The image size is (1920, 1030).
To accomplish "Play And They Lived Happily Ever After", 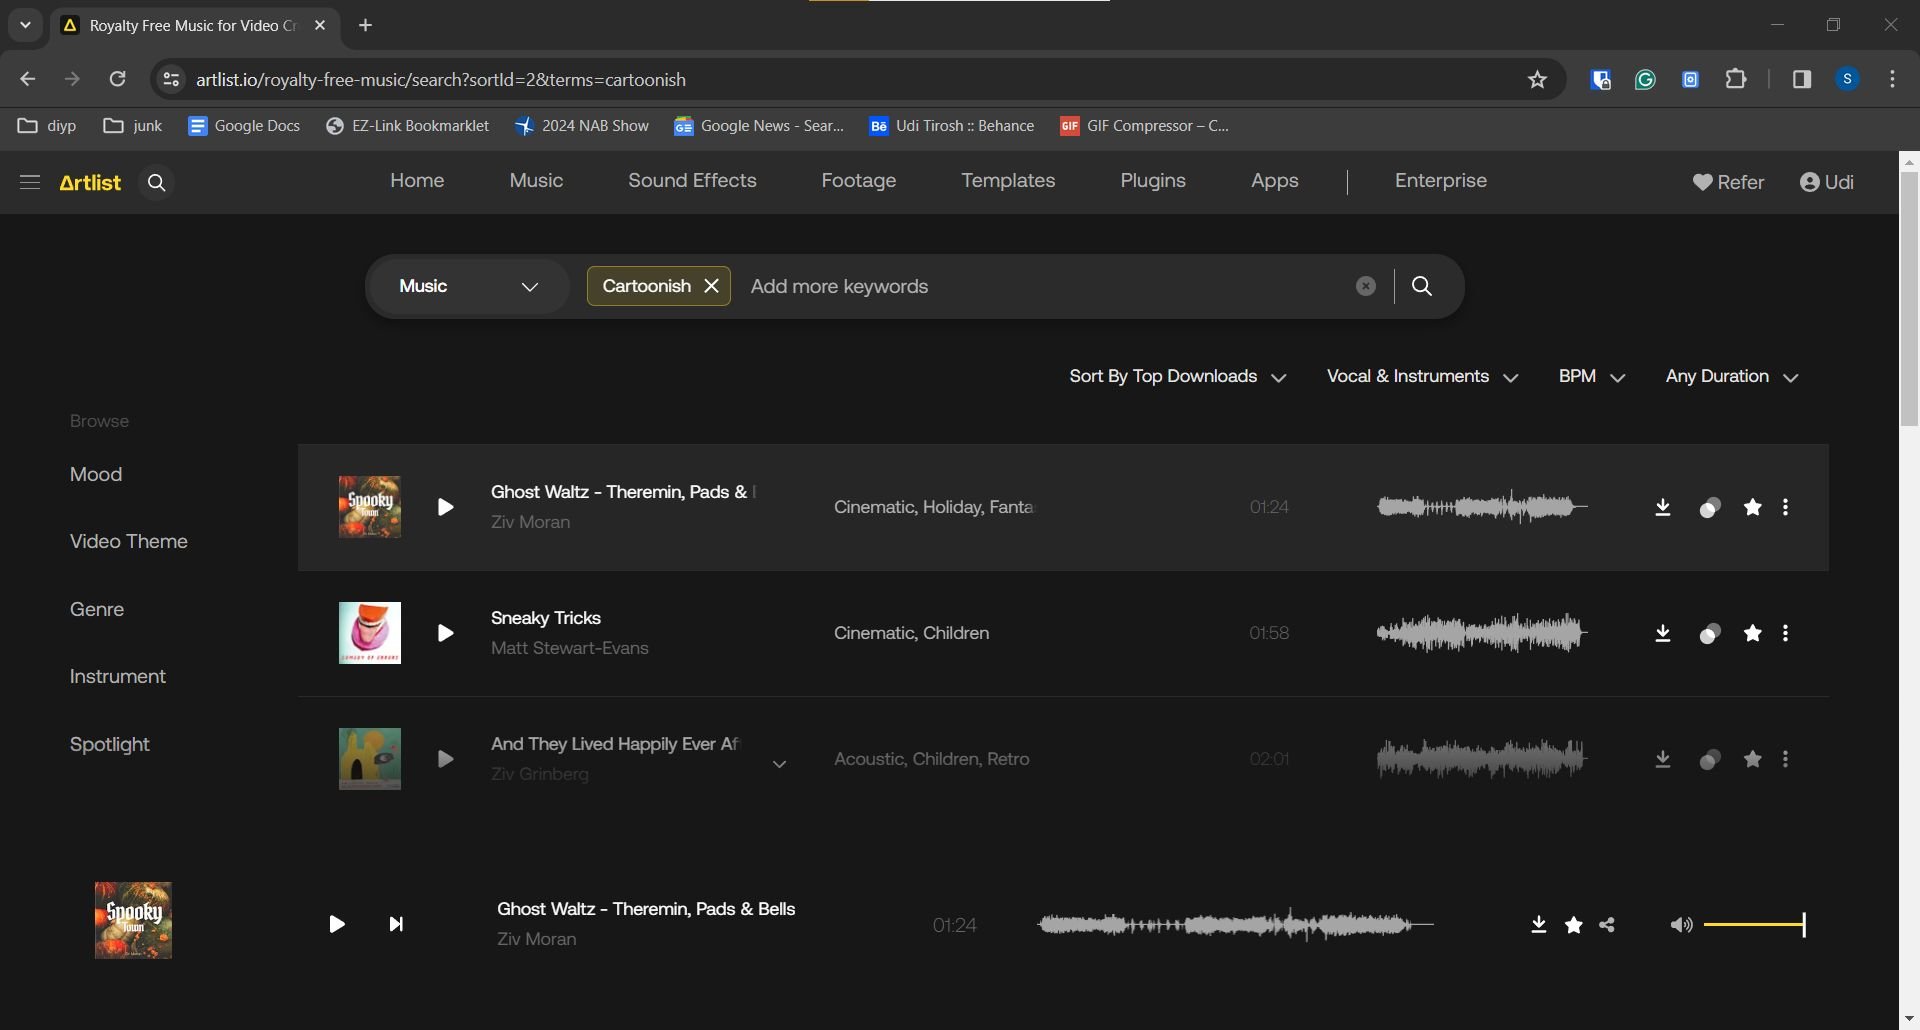I will (x=445, y=760).
